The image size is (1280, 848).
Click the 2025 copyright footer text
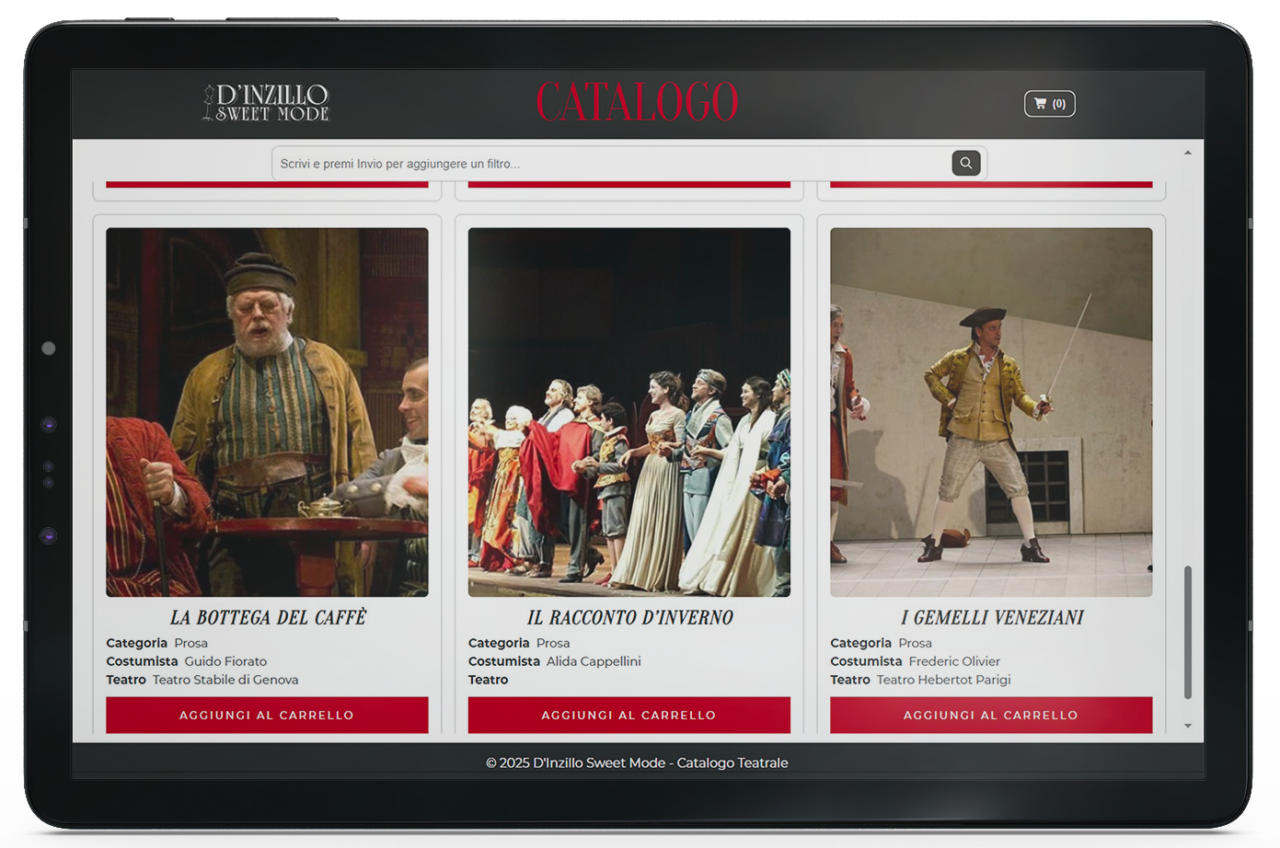pyautogui.click(x=637, y=763)
